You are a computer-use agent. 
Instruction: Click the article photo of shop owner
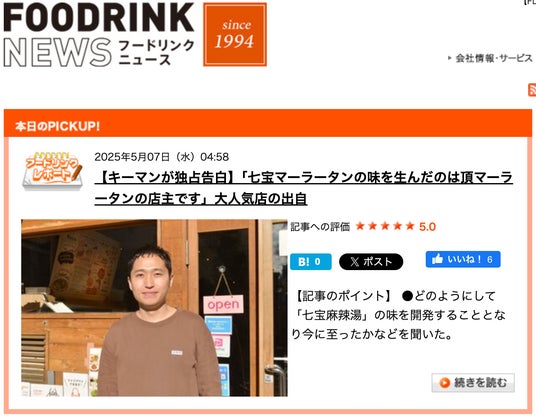154,308
